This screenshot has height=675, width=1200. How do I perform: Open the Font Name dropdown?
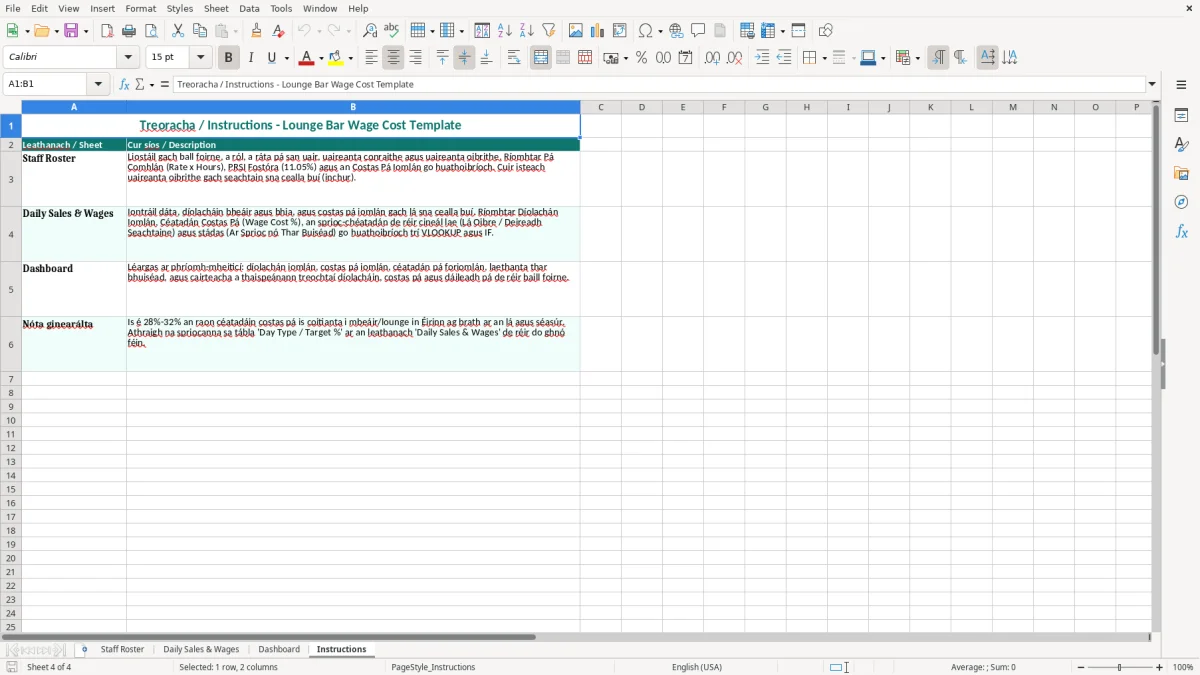point(128,58)
